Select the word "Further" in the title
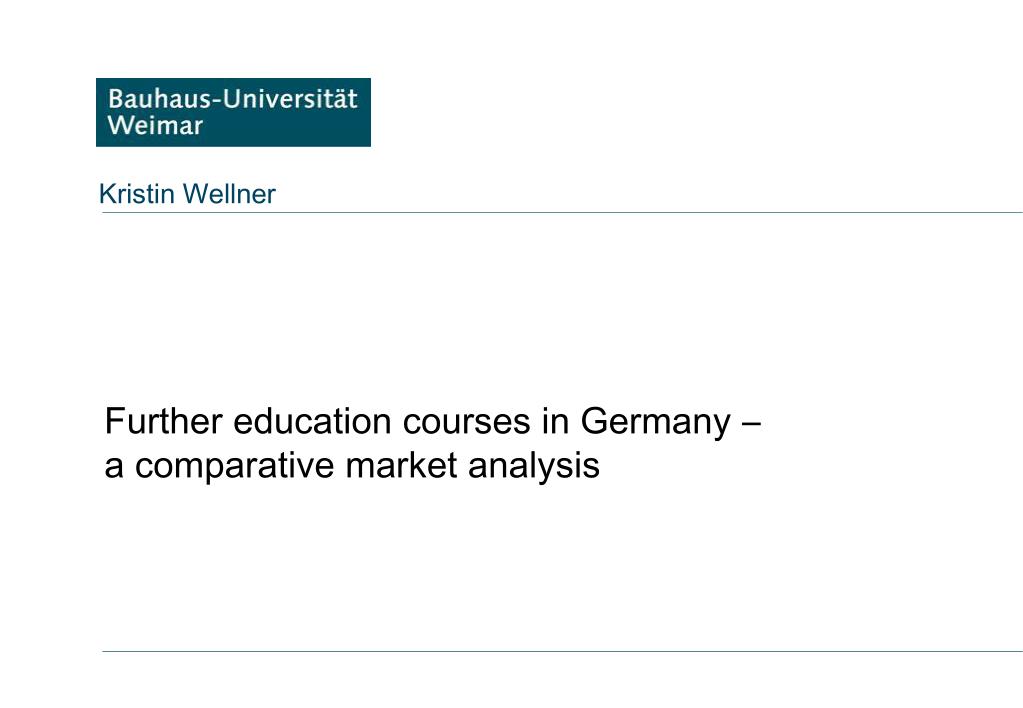The height and width of the screenshot is (708, 1023). coord(164,421)
